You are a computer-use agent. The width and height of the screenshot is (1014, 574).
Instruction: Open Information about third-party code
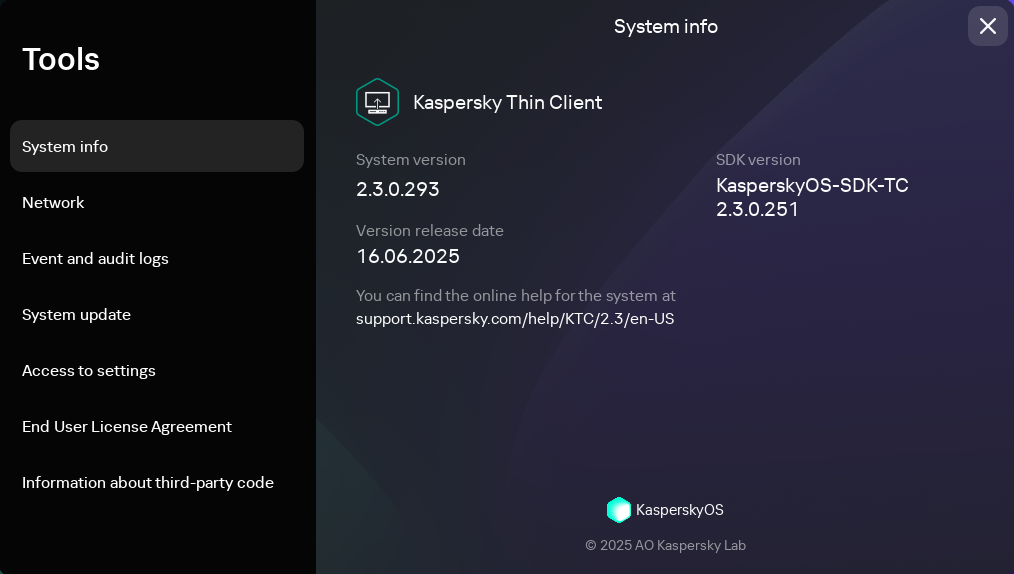tap(148, 482)
